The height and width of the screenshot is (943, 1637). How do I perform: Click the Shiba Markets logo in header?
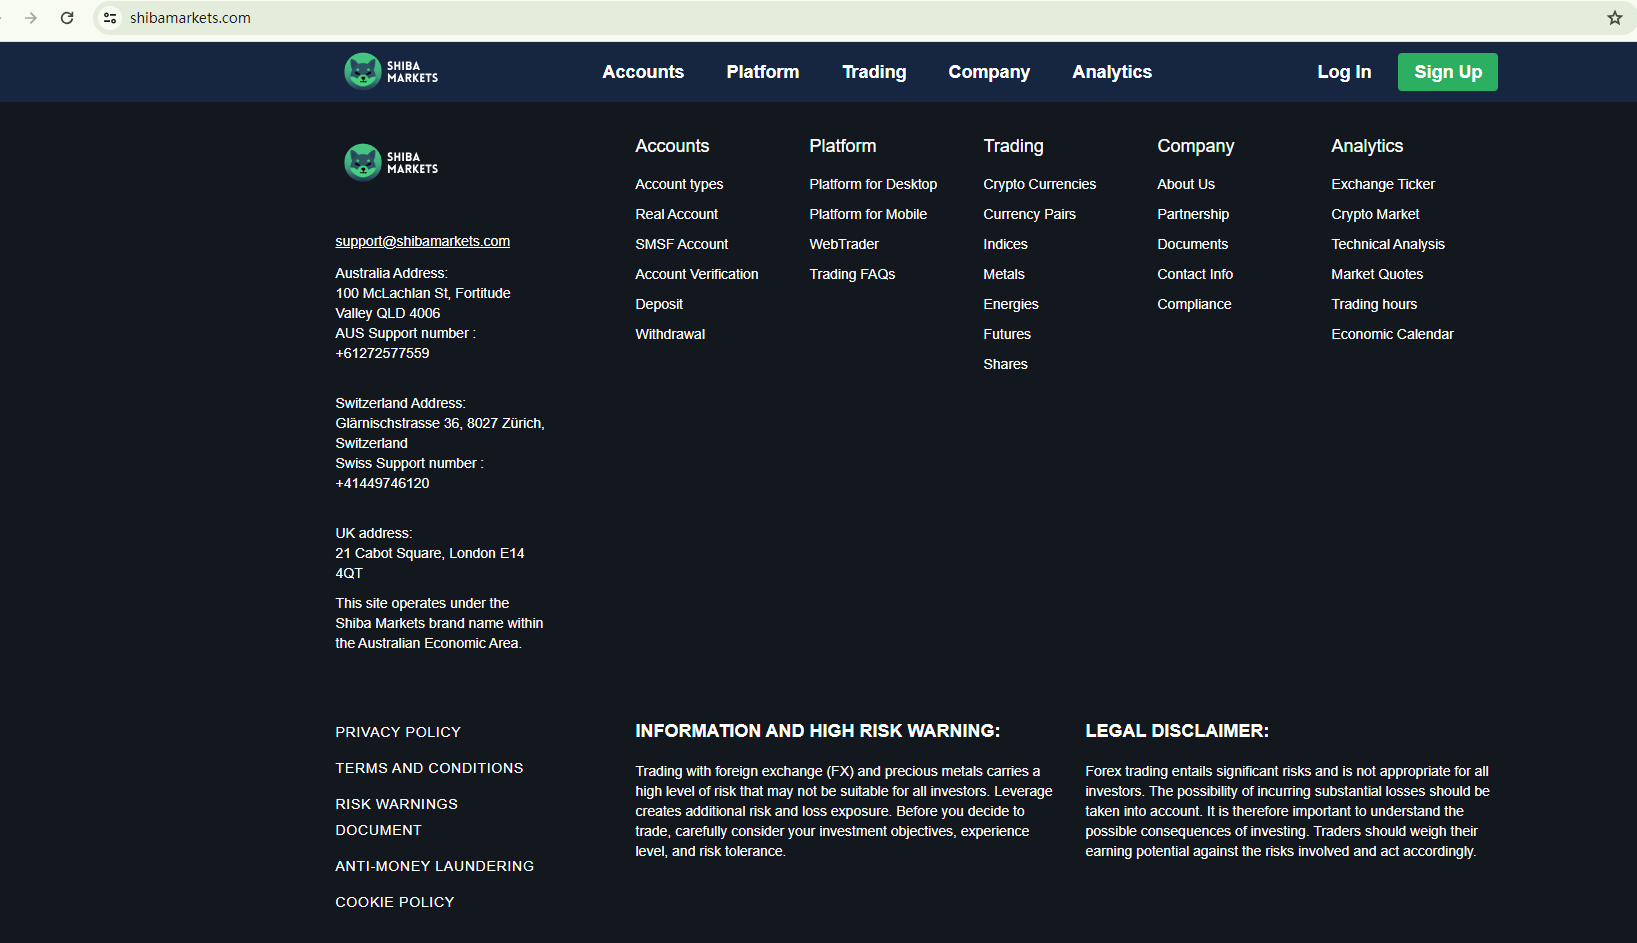click(391, 71)
